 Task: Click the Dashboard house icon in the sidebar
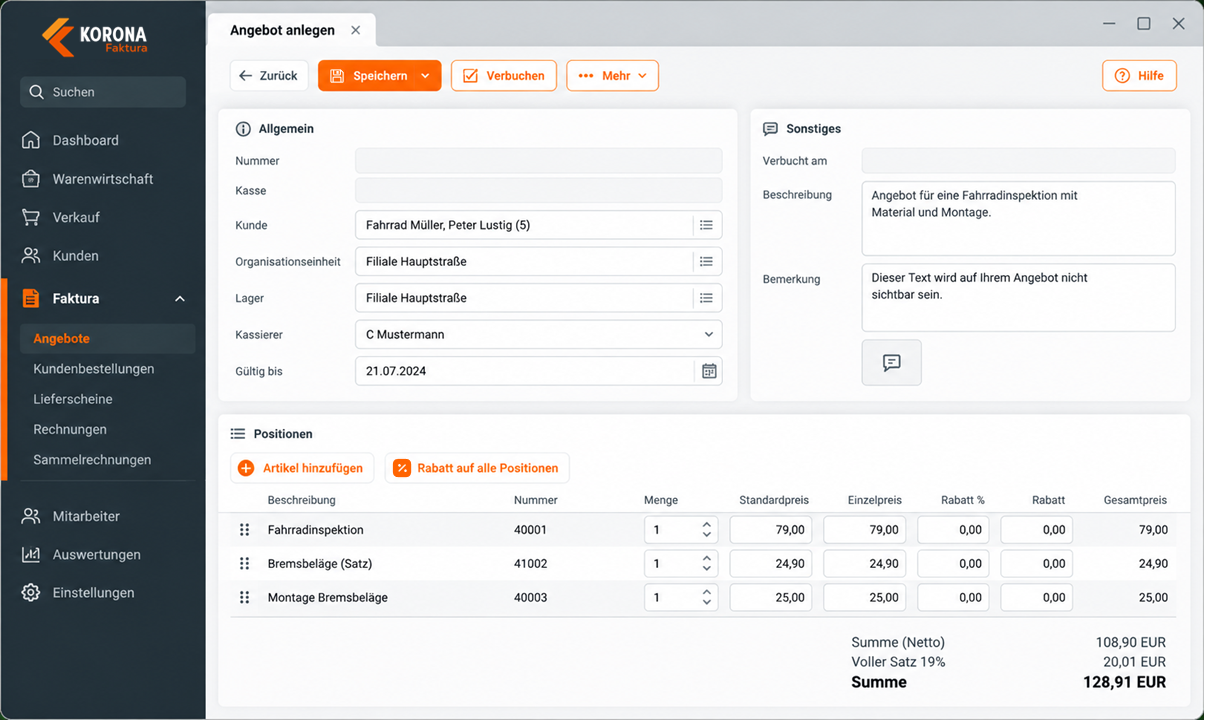point(32,140)
